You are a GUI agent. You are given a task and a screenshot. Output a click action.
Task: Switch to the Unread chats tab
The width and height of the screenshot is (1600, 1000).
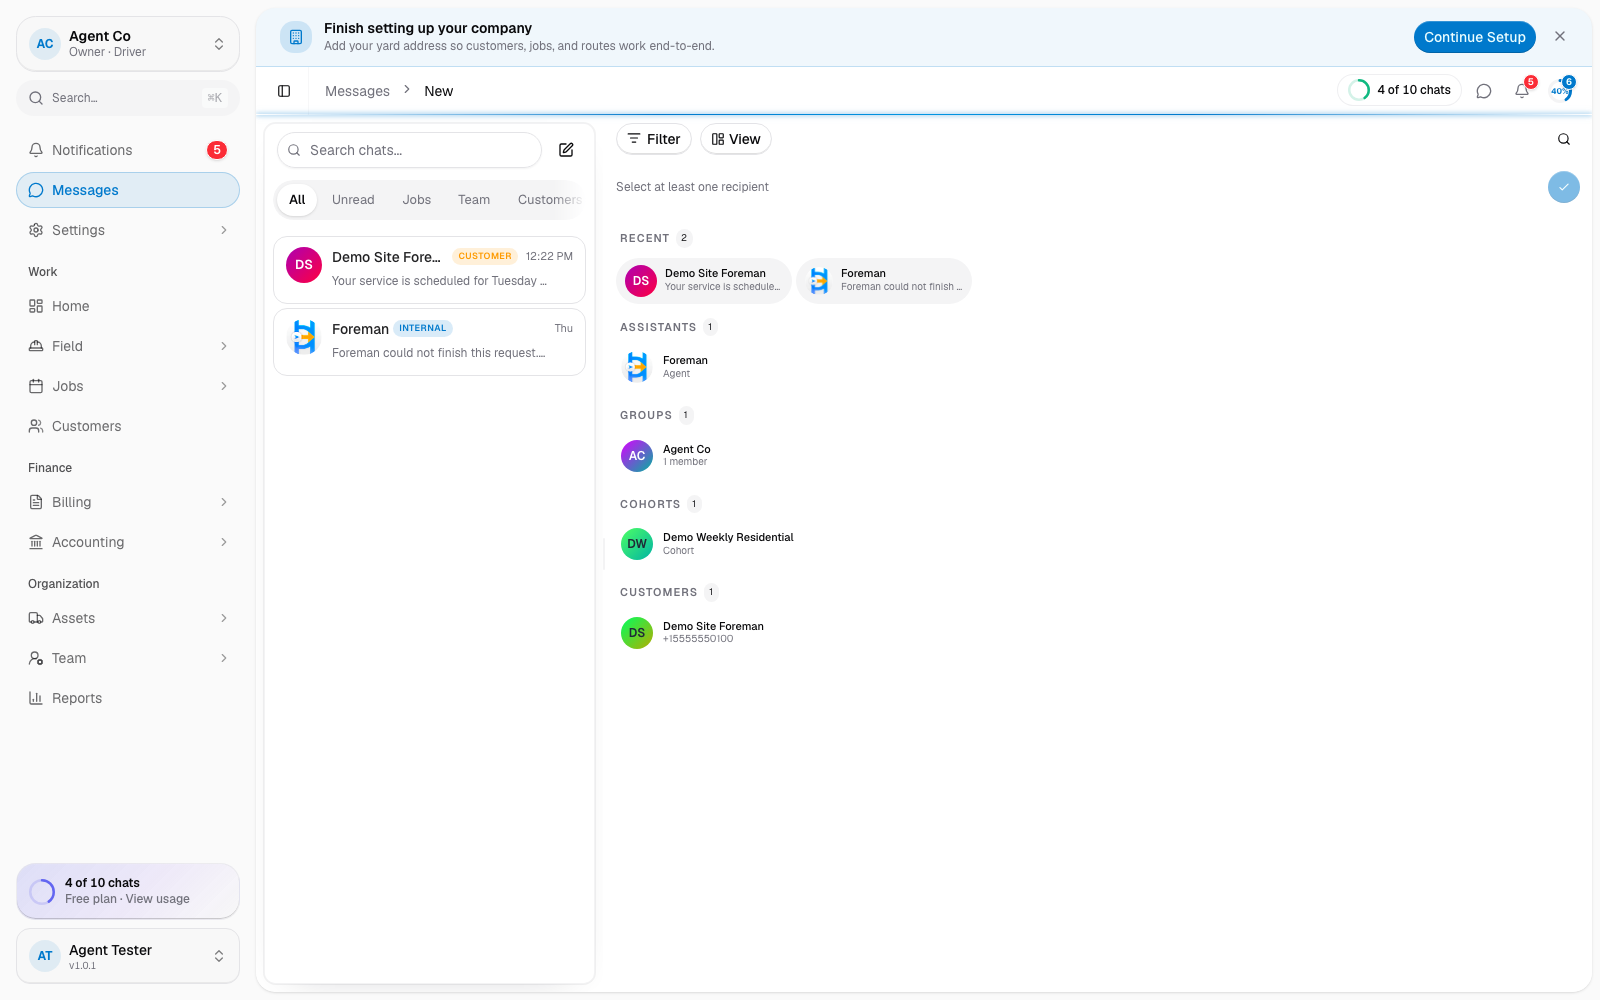tap(353, 200)
